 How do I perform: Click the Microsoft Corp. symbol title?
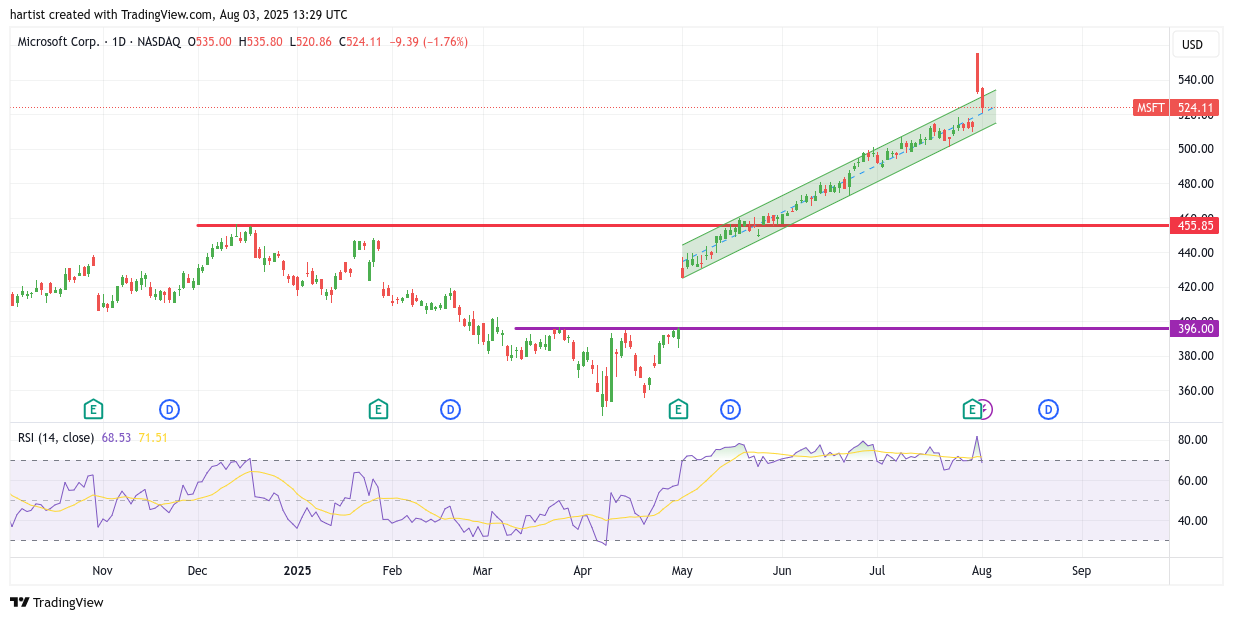pos(58,42)
